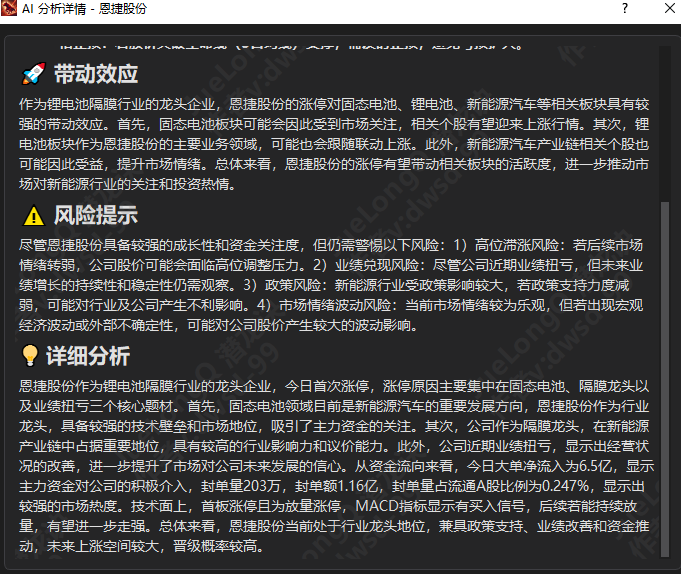Viewport: 681px width, 574px height.
Task: Click the line '场对新能源行业的关注和投资热情。'
Action: click(128, 185)
